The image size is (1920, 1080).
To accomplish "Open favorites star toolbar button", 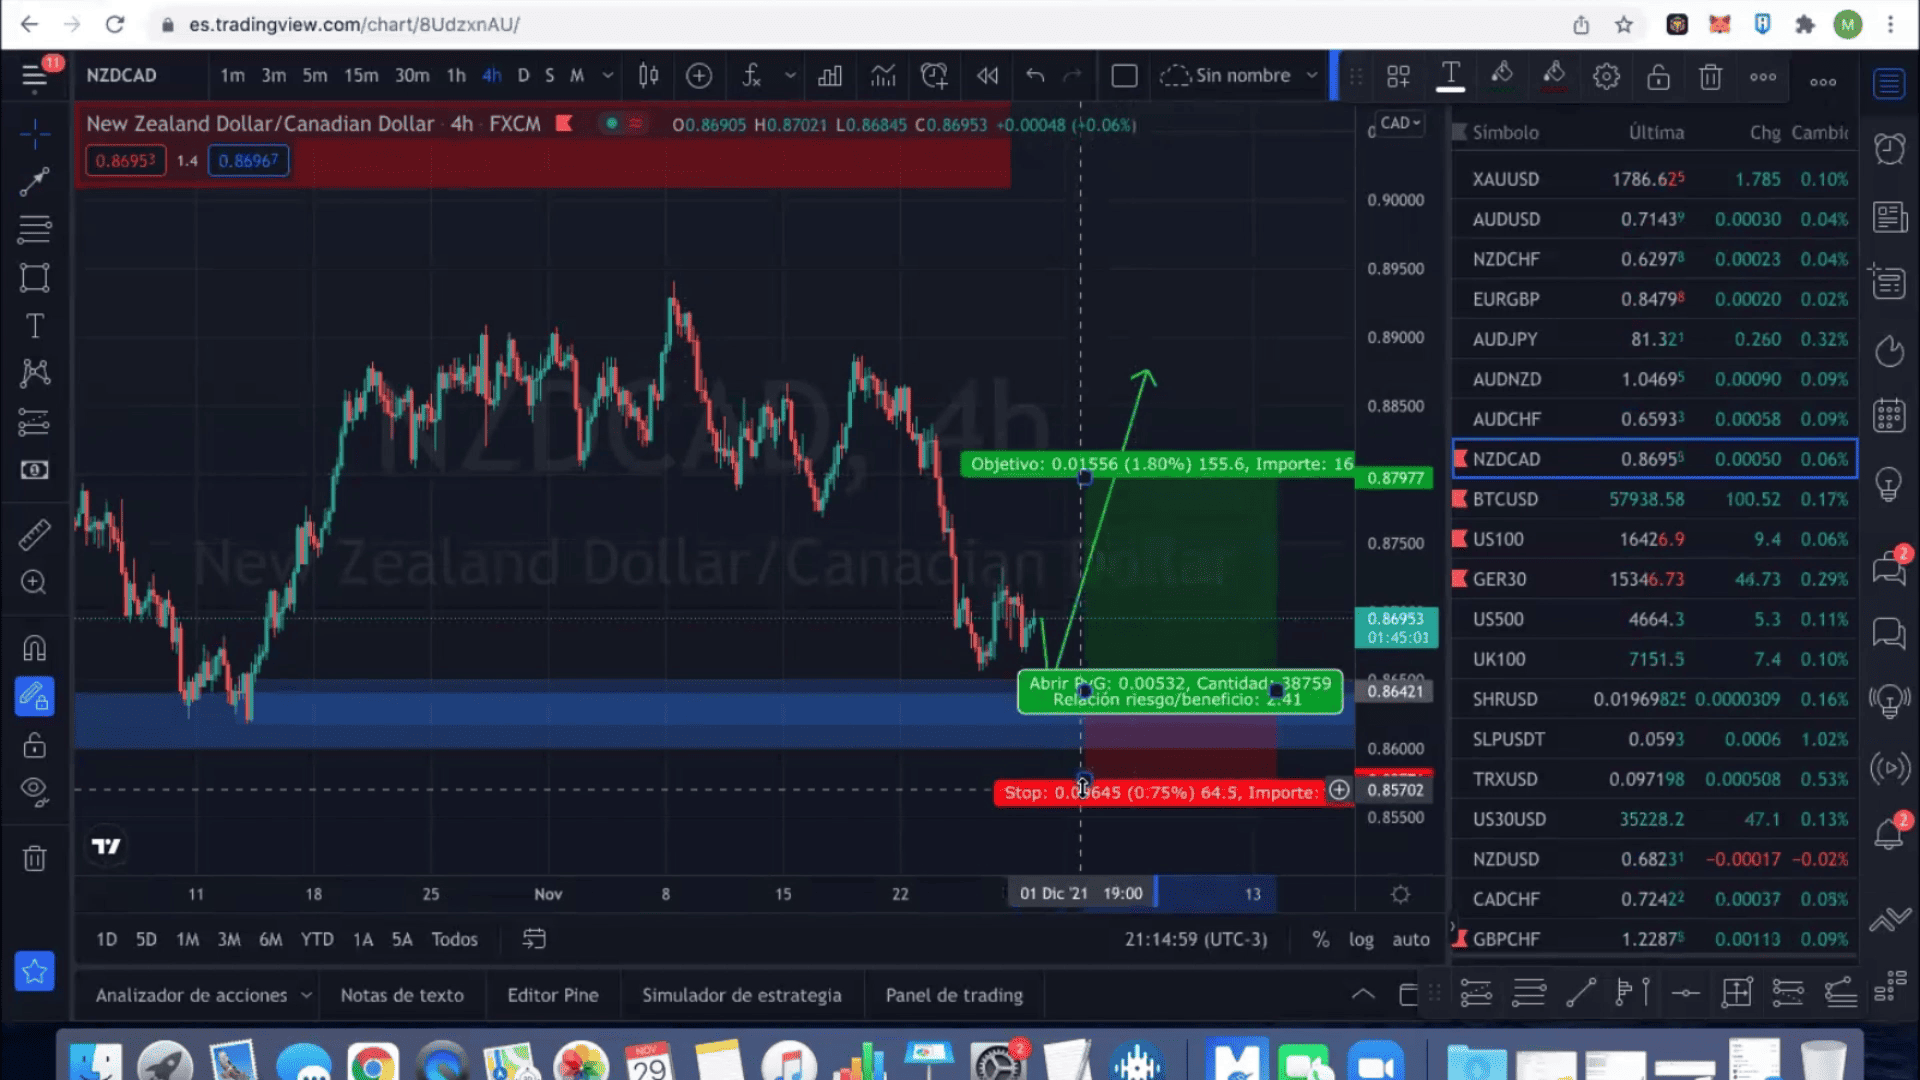I will [34, 971].
